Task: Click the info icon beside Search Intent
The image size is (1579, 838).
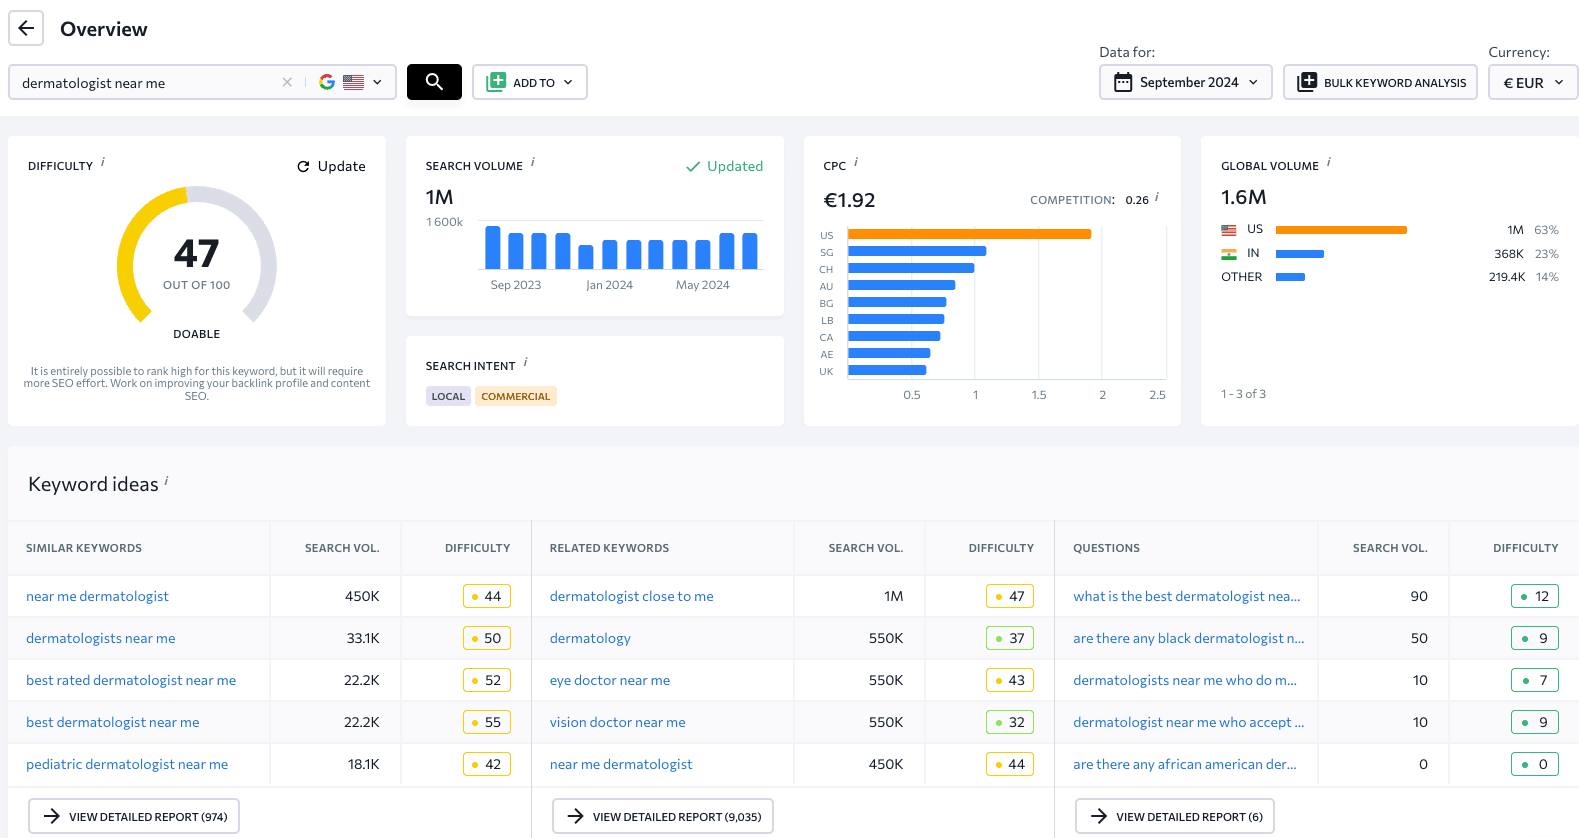Action: (x=526, y=362)
